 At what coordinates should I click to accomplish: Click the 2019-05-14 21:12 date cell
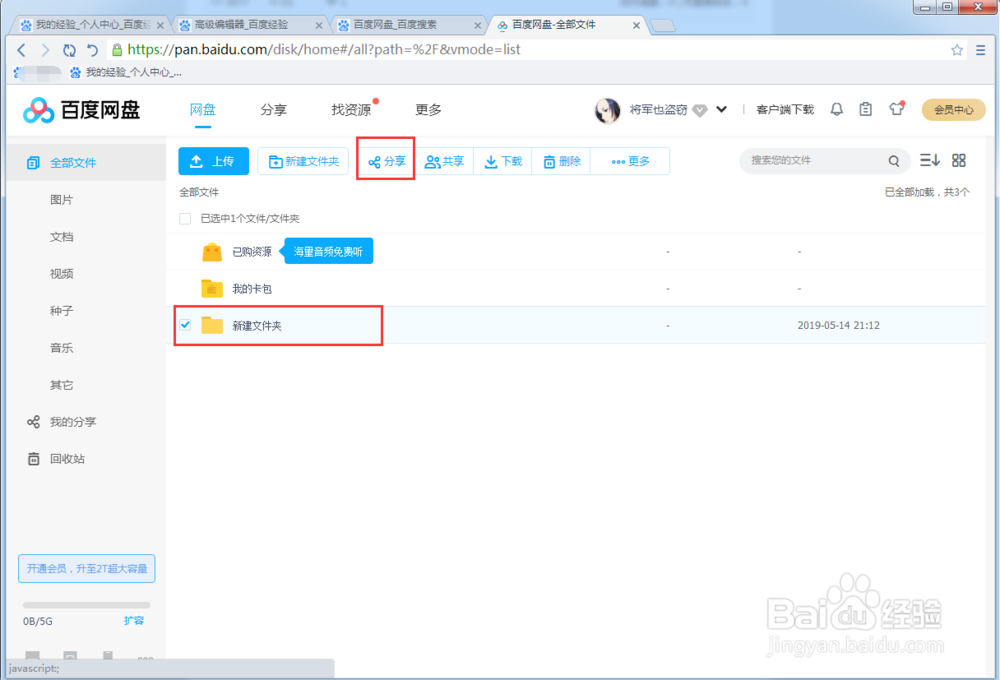[x=839, y=325]
